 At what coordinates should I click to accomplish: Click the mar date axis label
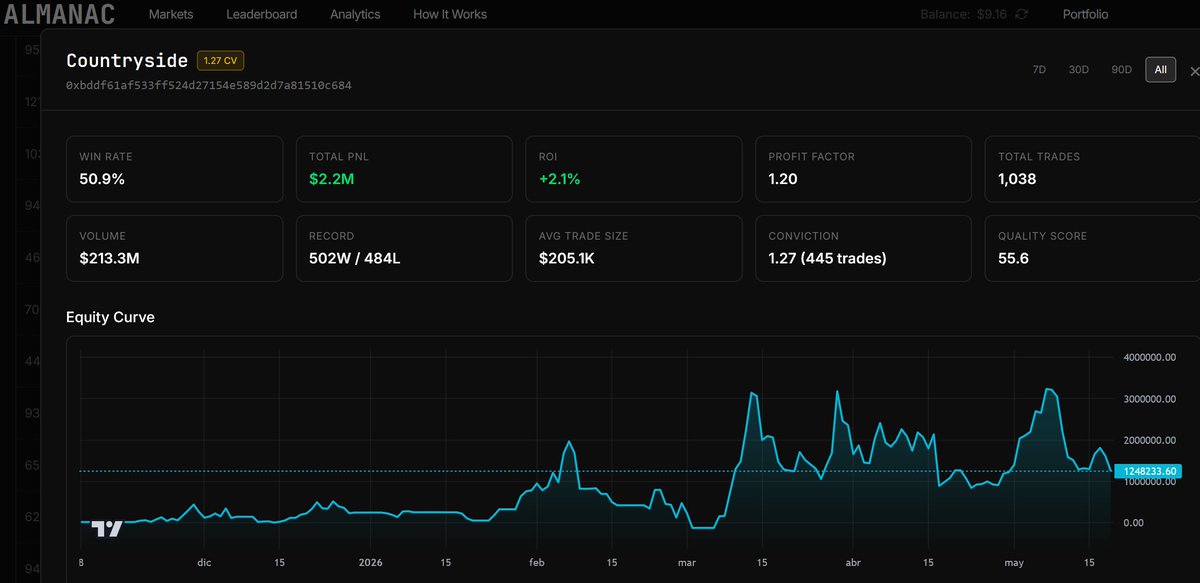(687, 562)
